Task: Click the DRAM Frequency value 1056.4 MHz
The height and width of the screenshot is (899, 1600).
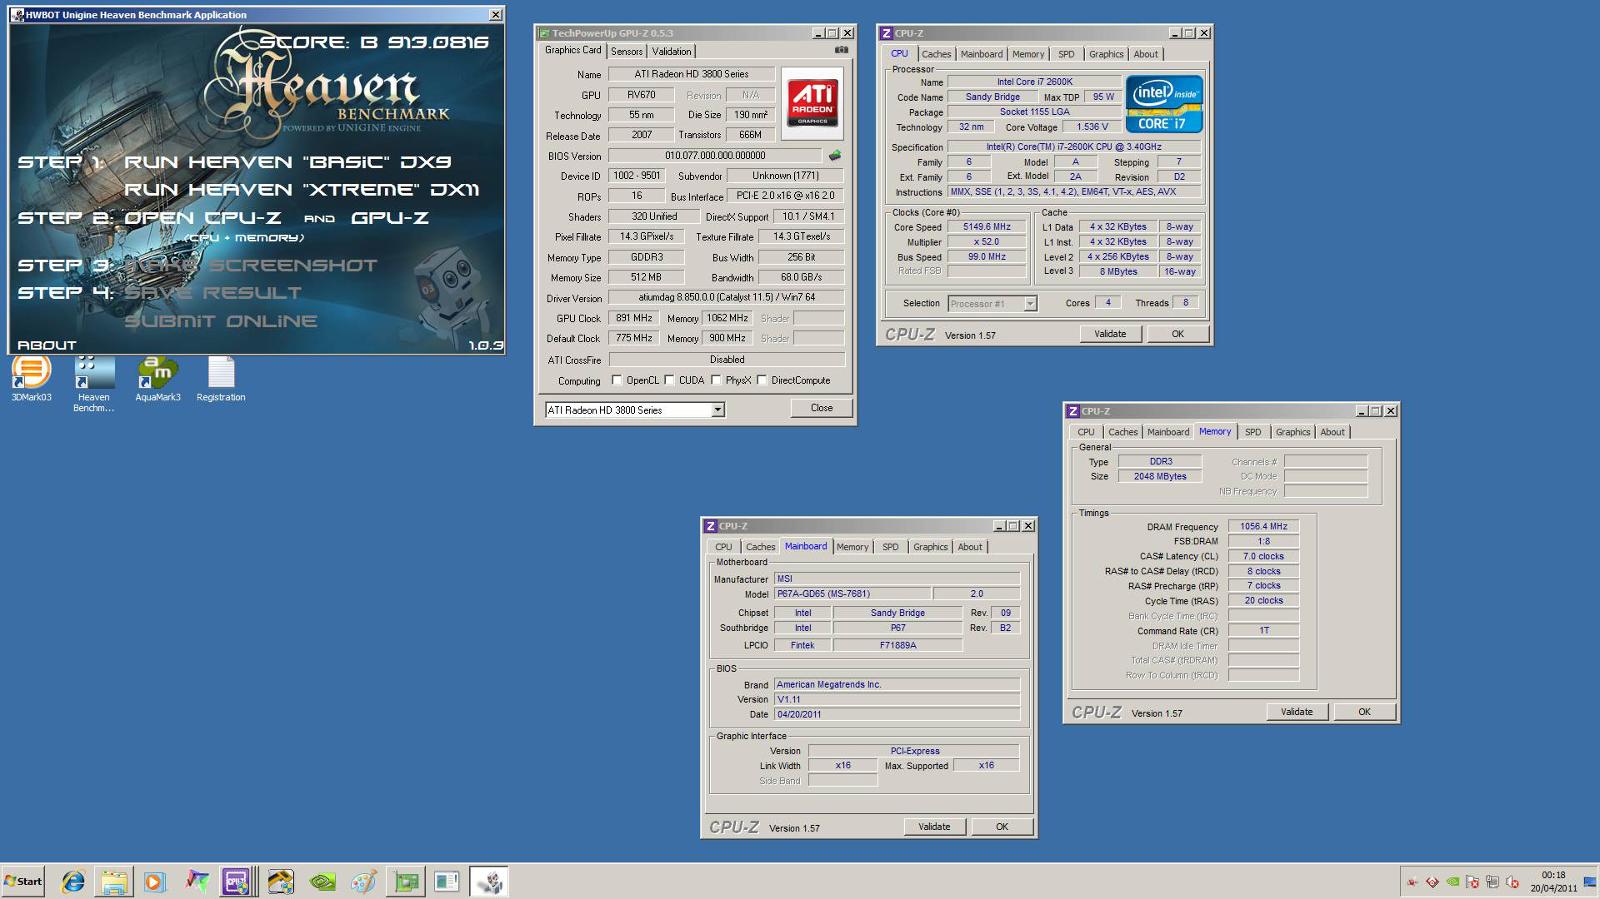Action: (1263, 526)
